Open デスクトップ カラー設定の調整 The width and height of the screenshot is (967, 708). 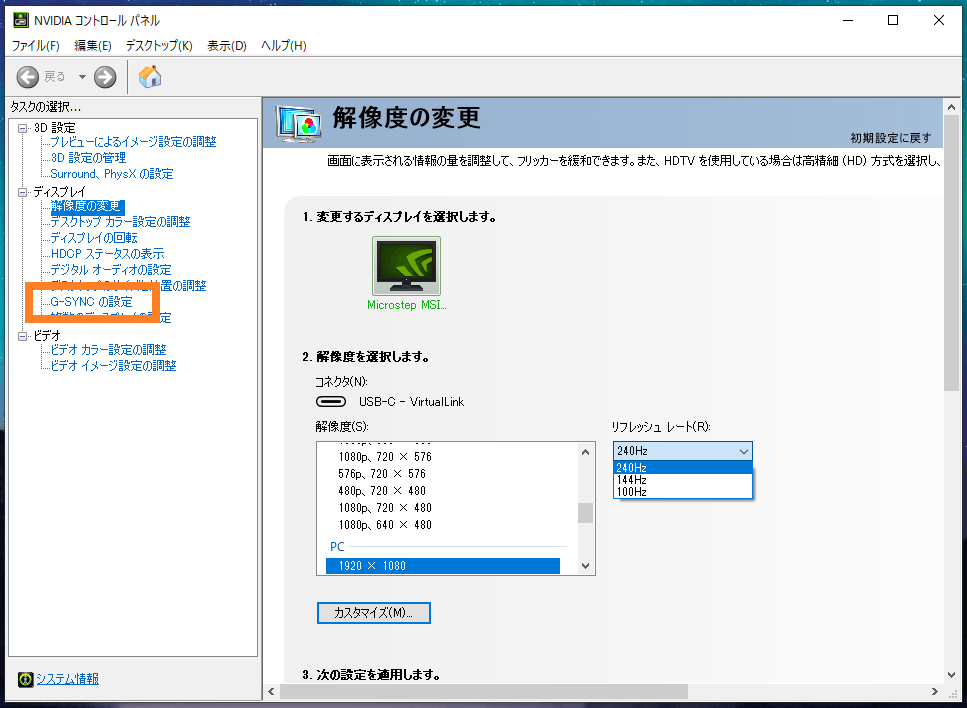(x=120, y=222)
